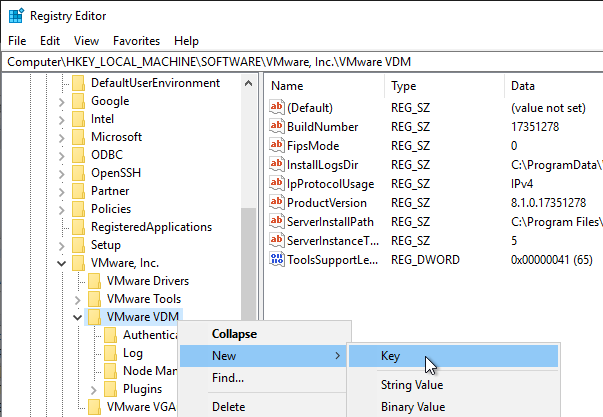Click the string icon of IpProtocolUsage value

pos(277,183)
